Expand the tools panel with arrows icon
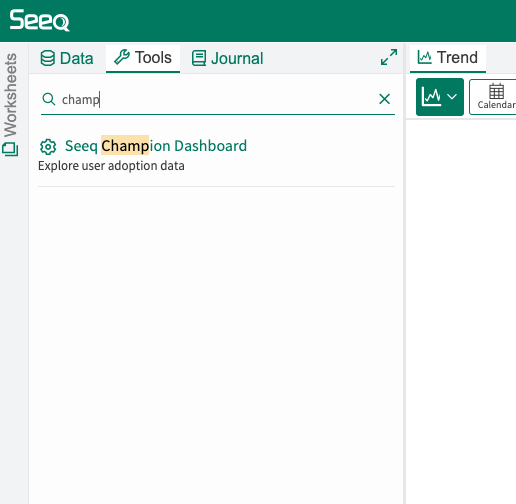This screenshot has height=504, width=516. pos(389,57)
